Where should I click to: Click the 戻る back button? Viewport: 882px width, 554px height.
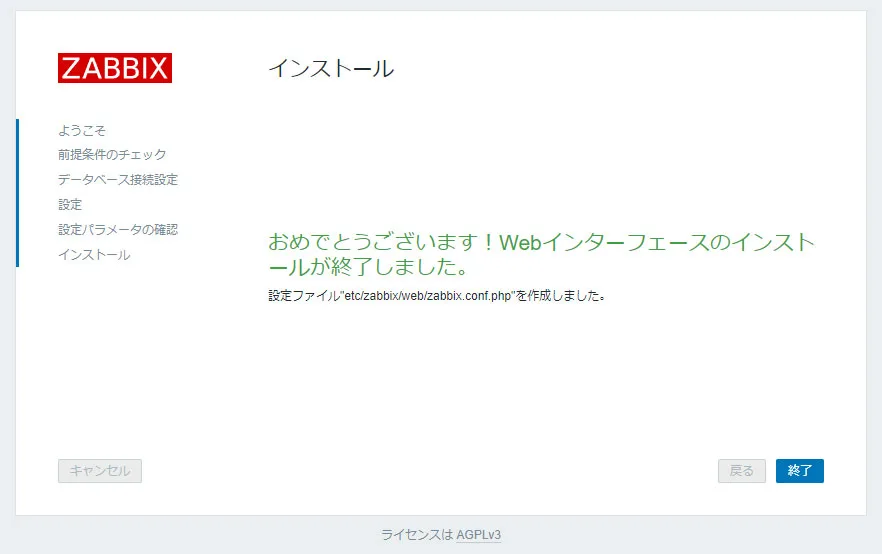click(x=741, y=471)
